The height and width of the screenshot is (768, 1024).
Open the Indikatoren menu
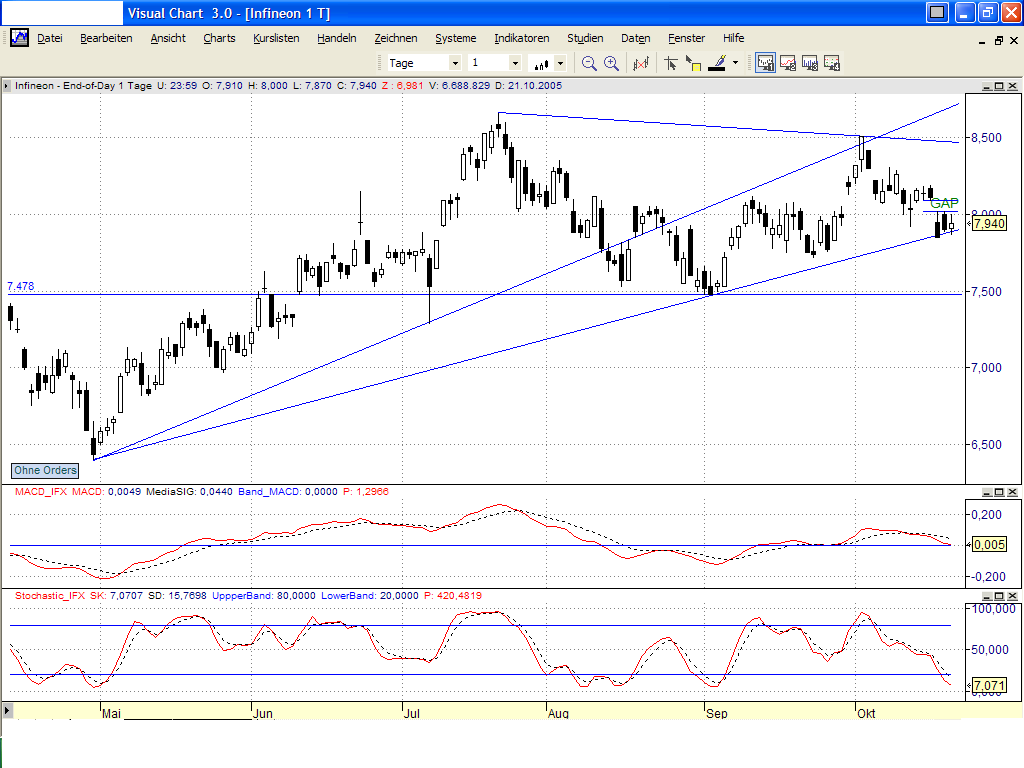(x=521, y=38)
